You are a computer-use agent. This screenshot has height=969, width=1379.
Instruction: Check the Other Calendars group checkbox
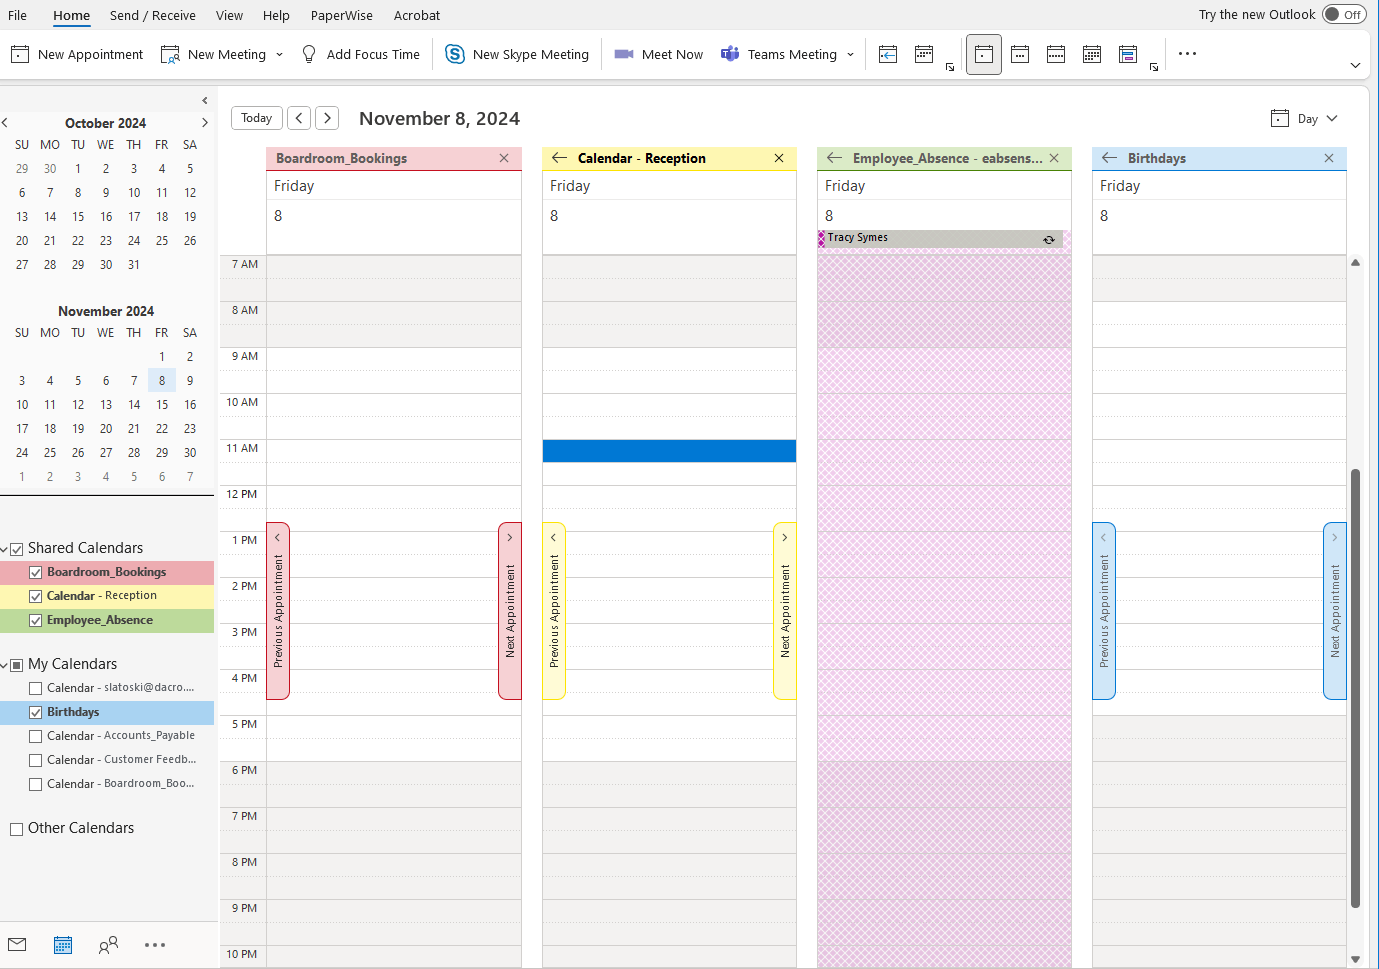(16, 829)
